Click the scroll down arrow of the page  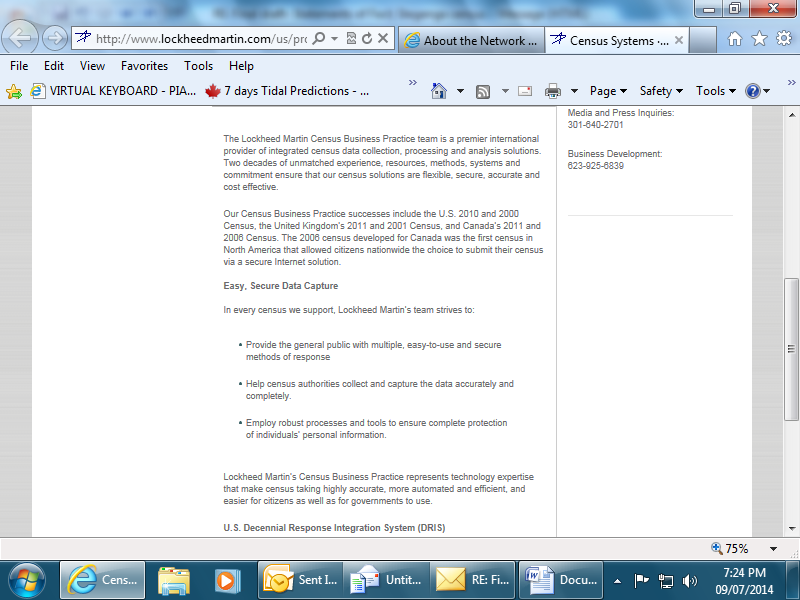[x=791, y=529]
